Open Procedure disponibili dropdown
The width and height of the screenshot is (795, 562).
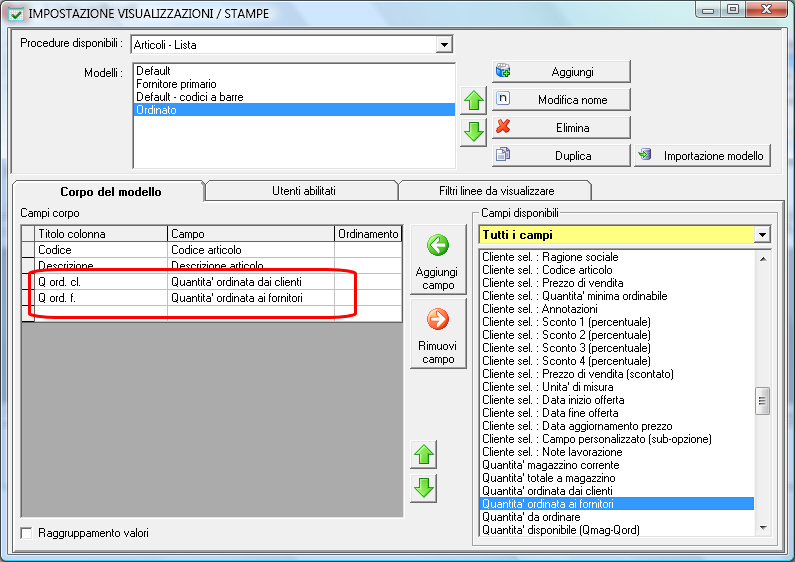coord(444,45)
